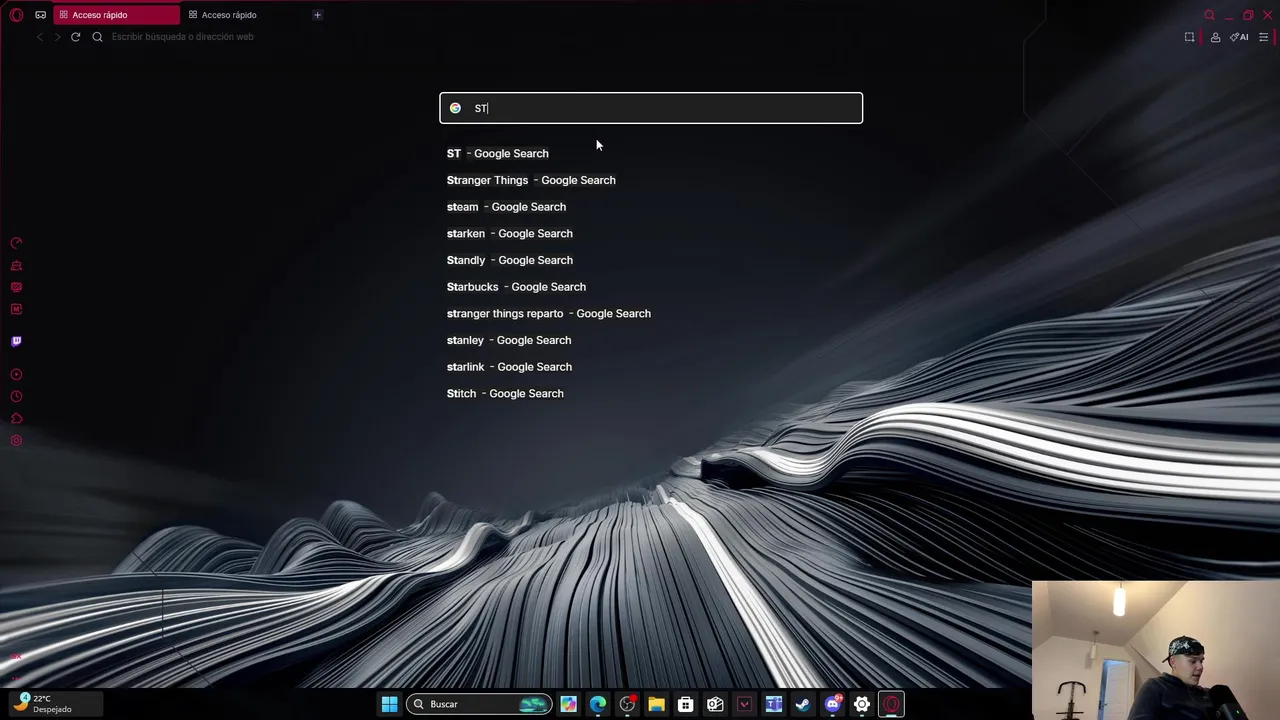1280x720 pixels.
Task: Switch to the second Acceso rápido tab
Action: click(x=245, y=15)
